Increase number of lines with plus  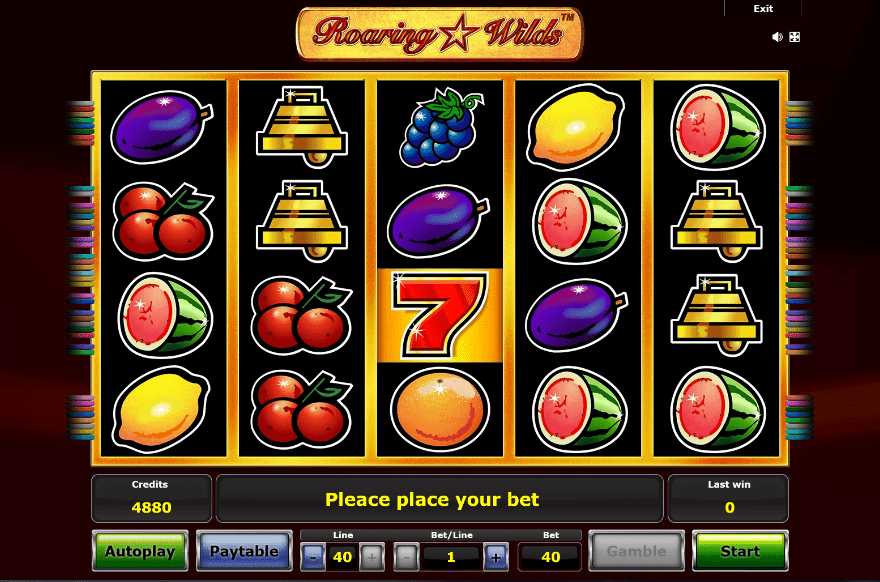click(372, 557)
